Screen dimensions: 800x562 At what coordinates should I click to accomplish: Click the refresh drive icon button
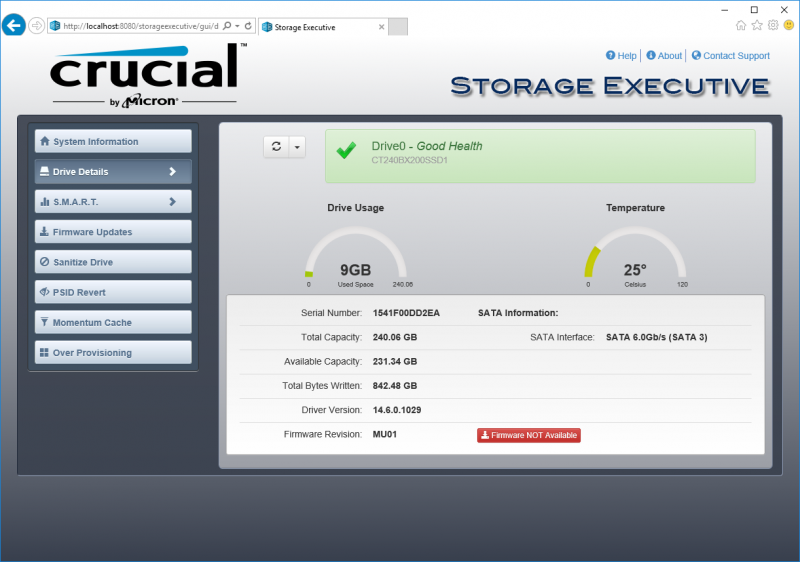coord(277,147)
